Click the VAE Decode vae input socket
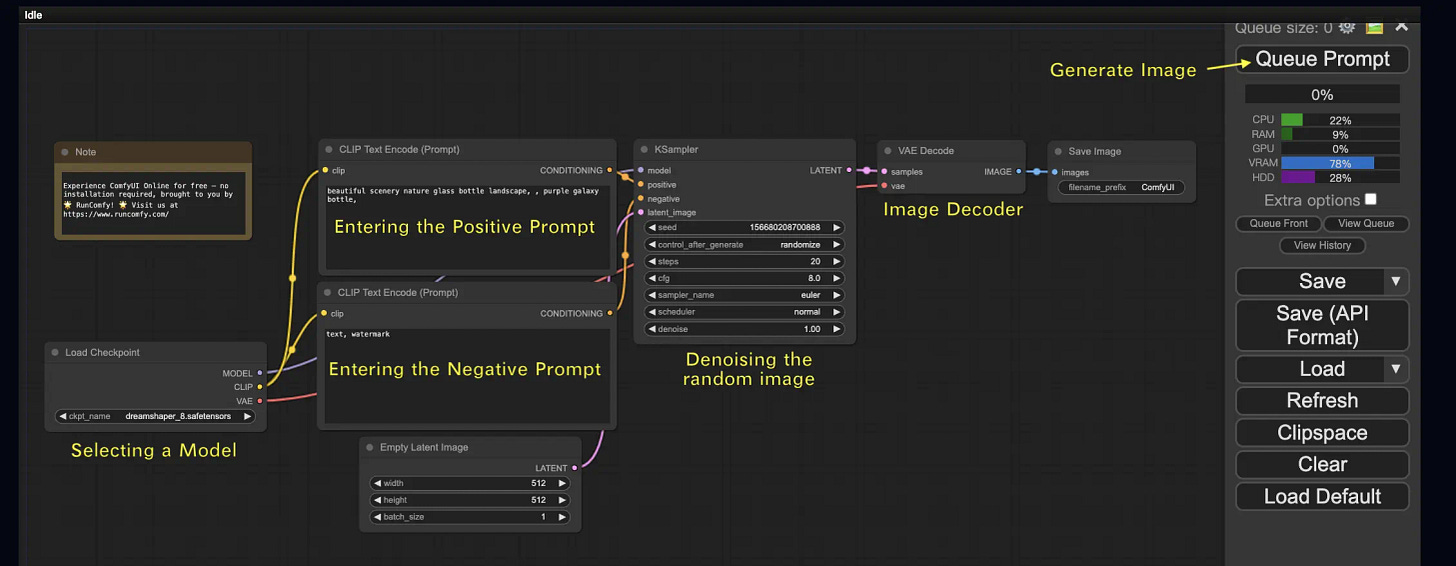 884,186
